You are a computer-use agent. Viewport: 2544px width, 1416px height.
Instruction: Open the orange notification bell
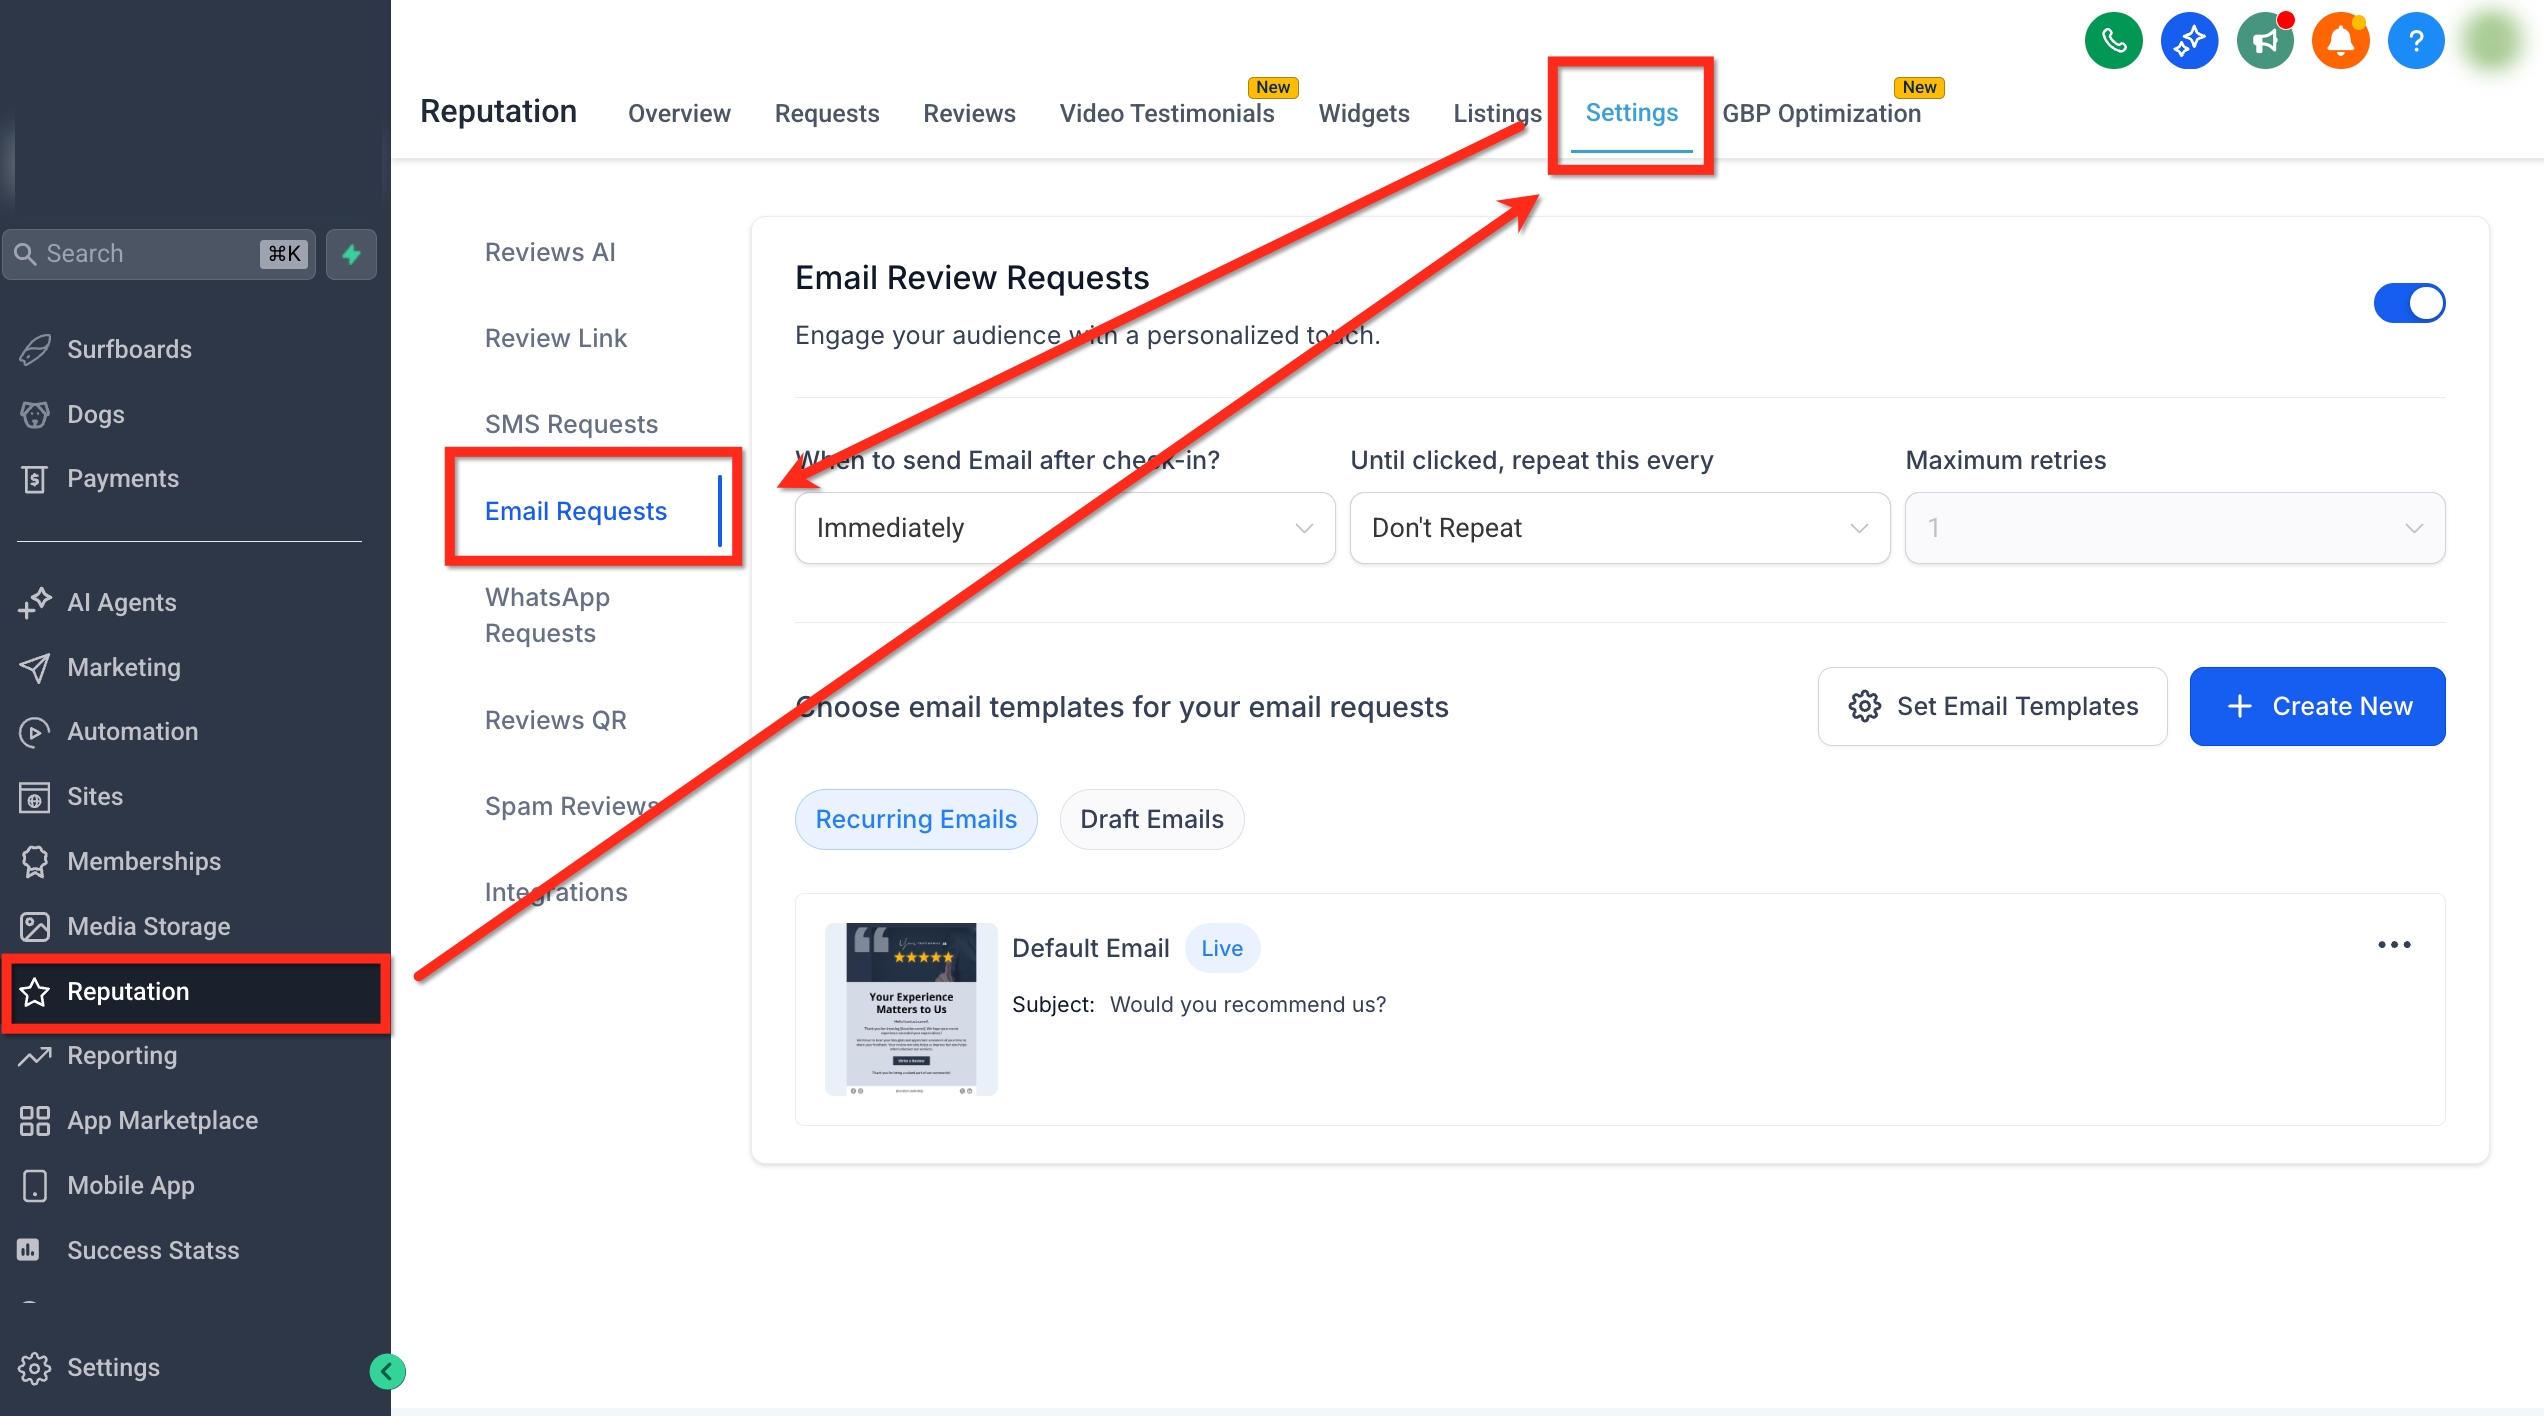2340,41
